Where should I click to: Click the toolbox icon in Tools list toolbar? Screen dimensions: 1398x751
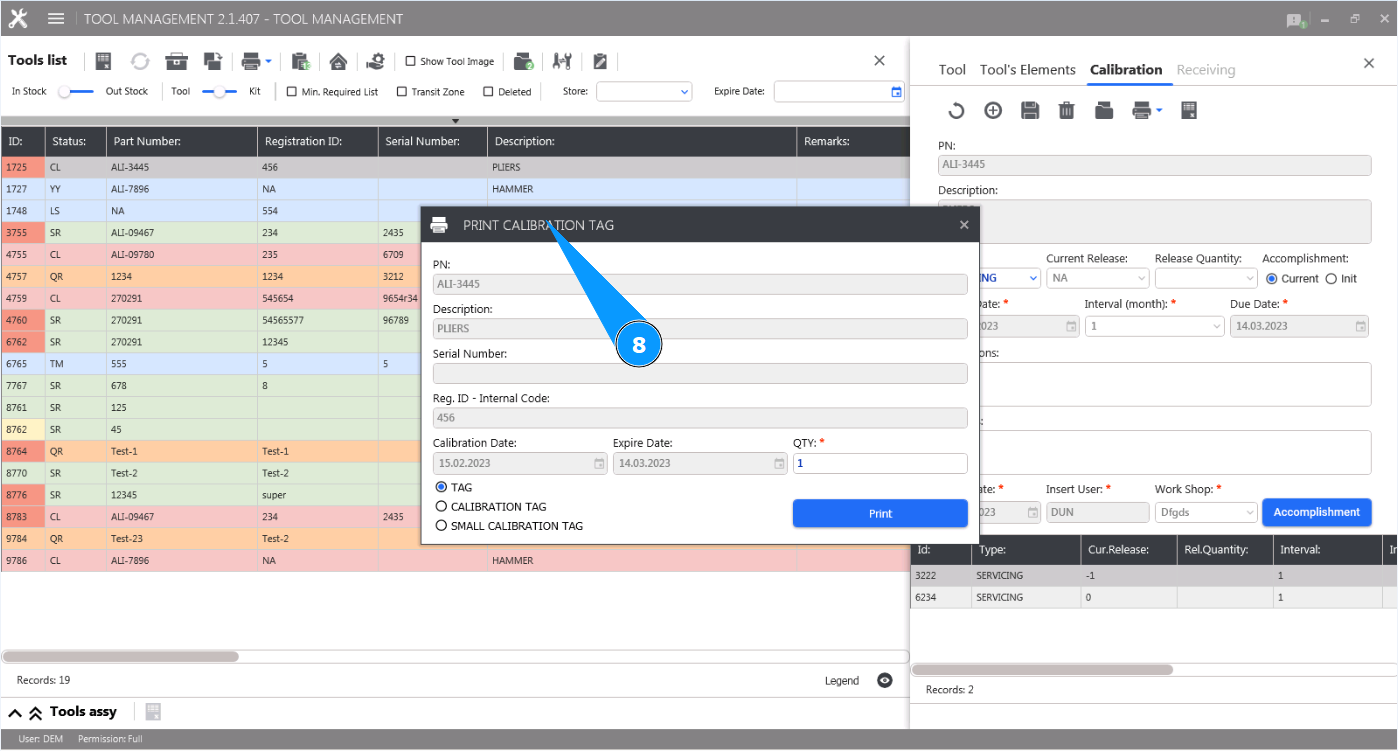(x=177, y=61)
